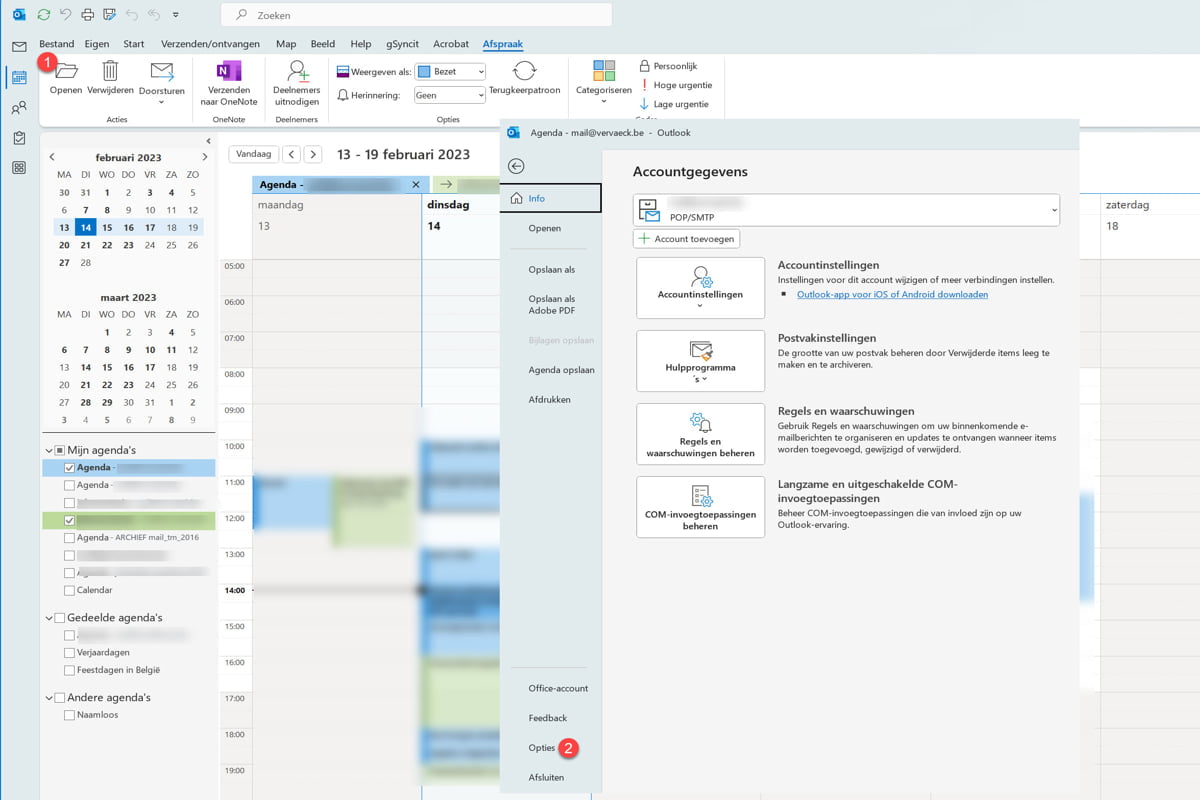This screenshot has height=800, width=1200.
Task: Open Outlook-app voor iOS of Android link
Action: [x=892, y=295]
